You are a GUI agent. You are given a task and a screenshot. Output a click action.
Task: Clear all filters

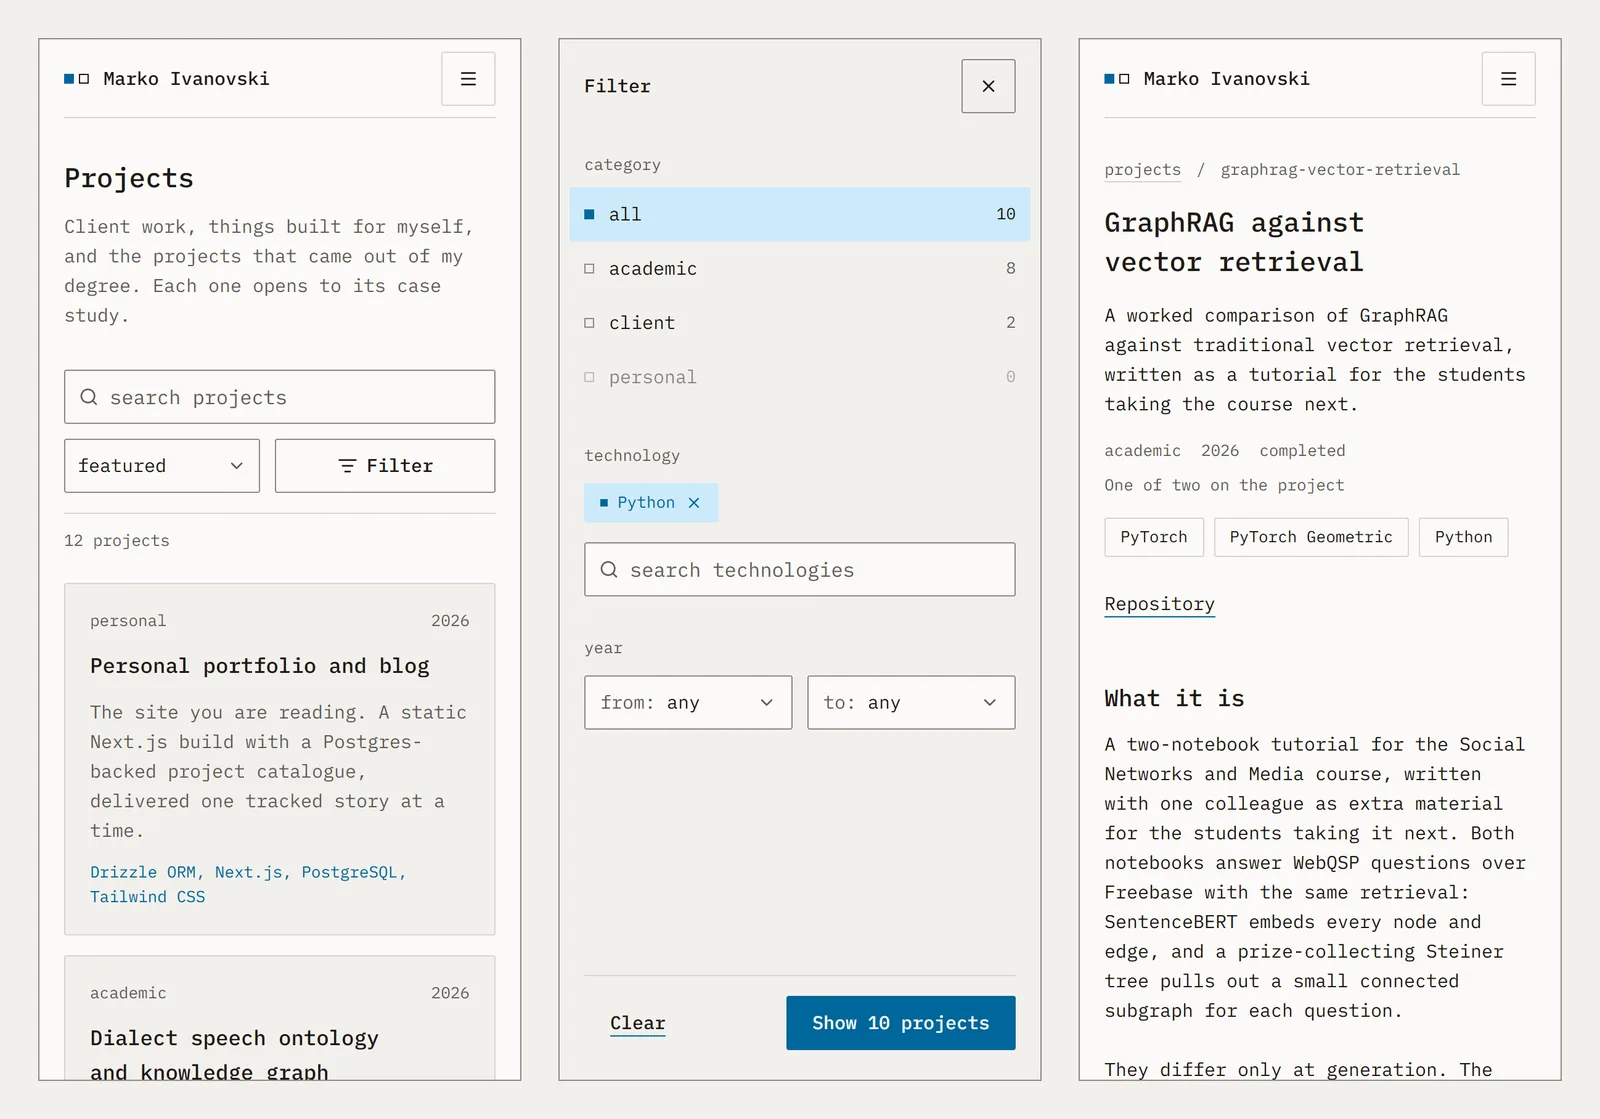(x=637, y=1023)
